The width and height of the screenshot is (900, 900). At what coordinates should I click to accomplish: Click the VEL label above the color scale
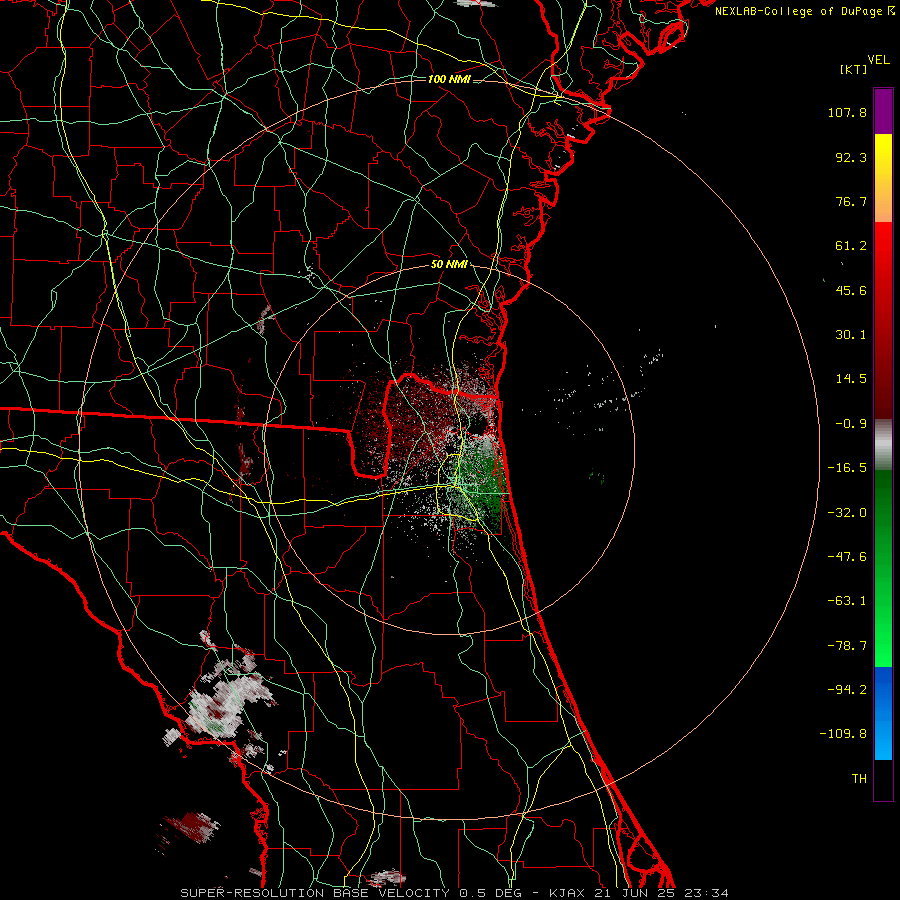879,60
